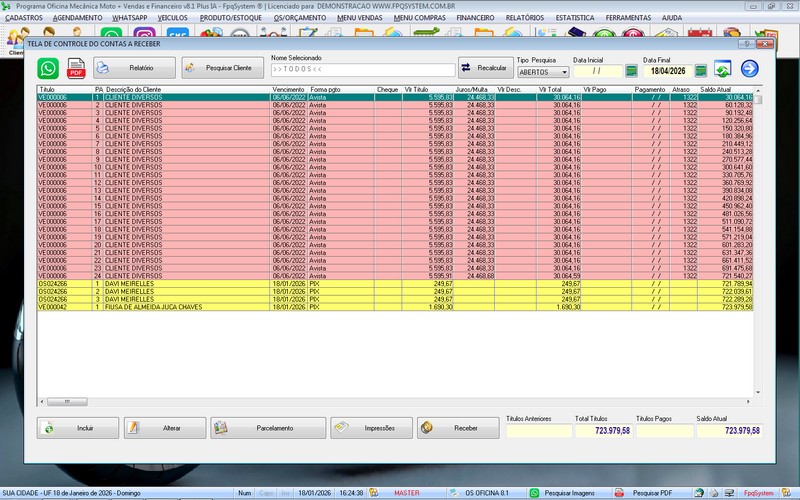
Task: Click the red PDF export icon
Action: [76, 68]
